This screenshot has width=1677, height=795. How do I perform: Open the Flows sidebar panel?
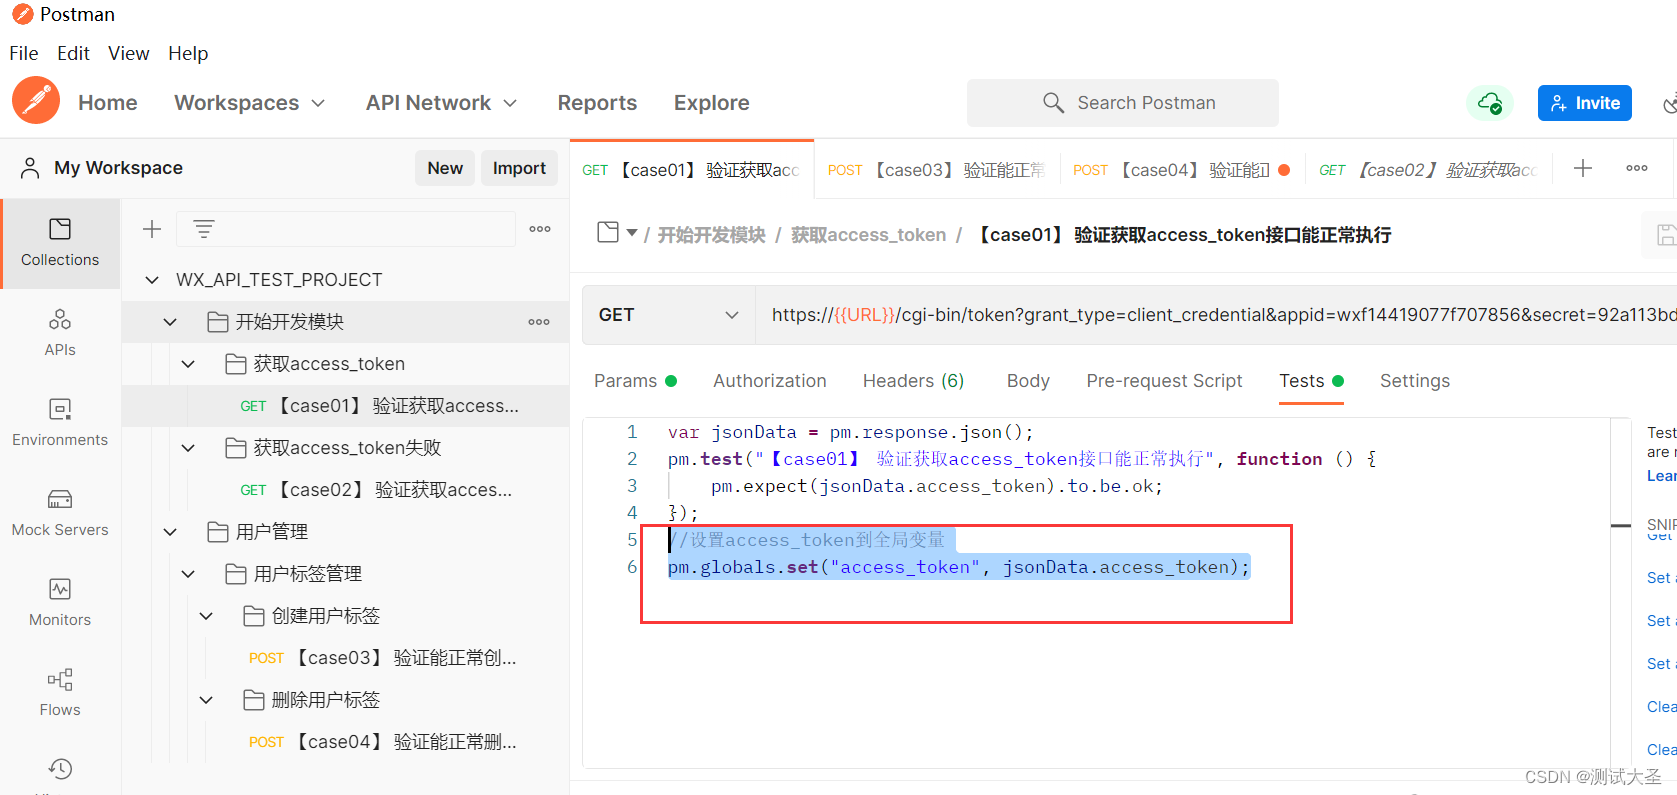[x=60, y=693]
